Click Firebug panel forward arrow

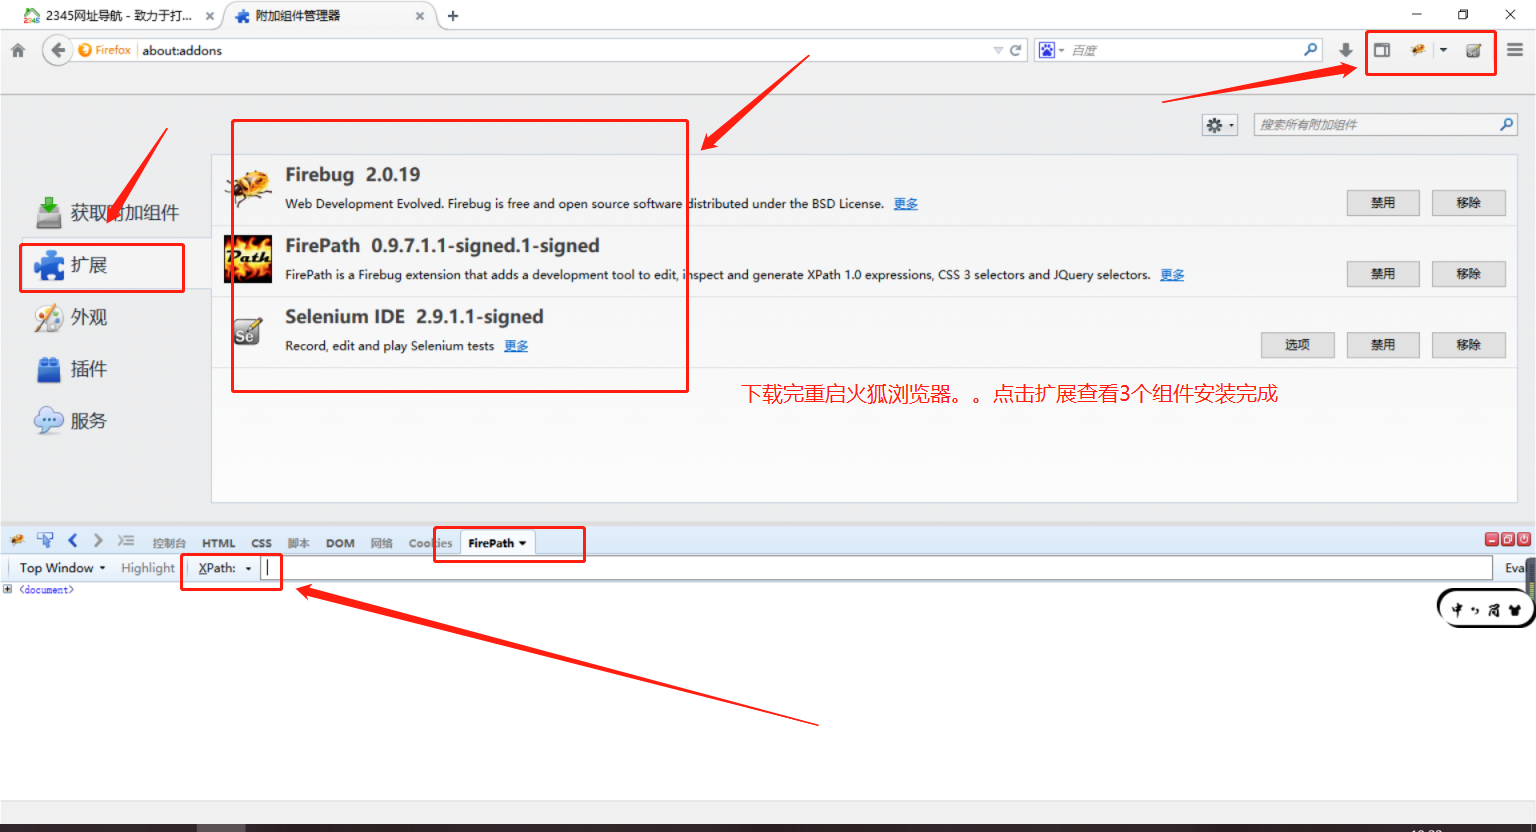(98, 540)
